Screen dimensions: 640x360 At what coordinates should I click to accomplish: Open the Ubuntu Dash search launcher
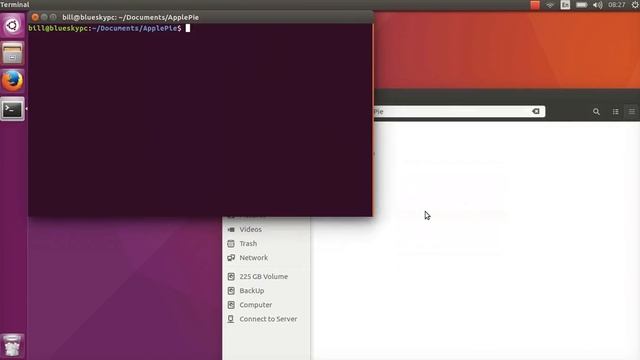pos(12,25)
